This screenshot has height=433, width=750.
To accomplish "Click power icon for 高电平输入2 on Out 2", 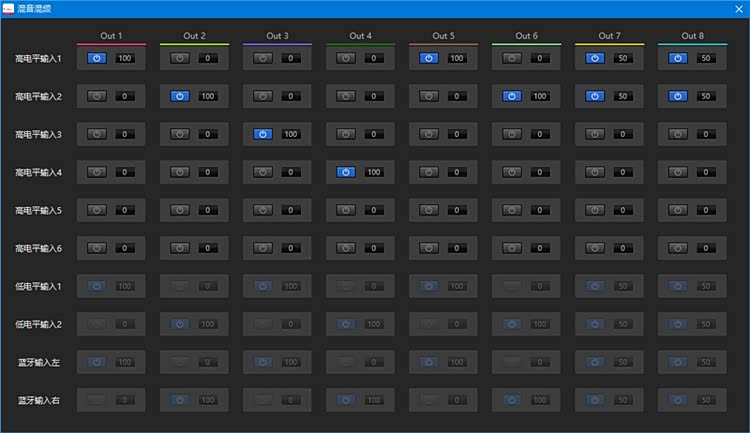I will 180,97.
